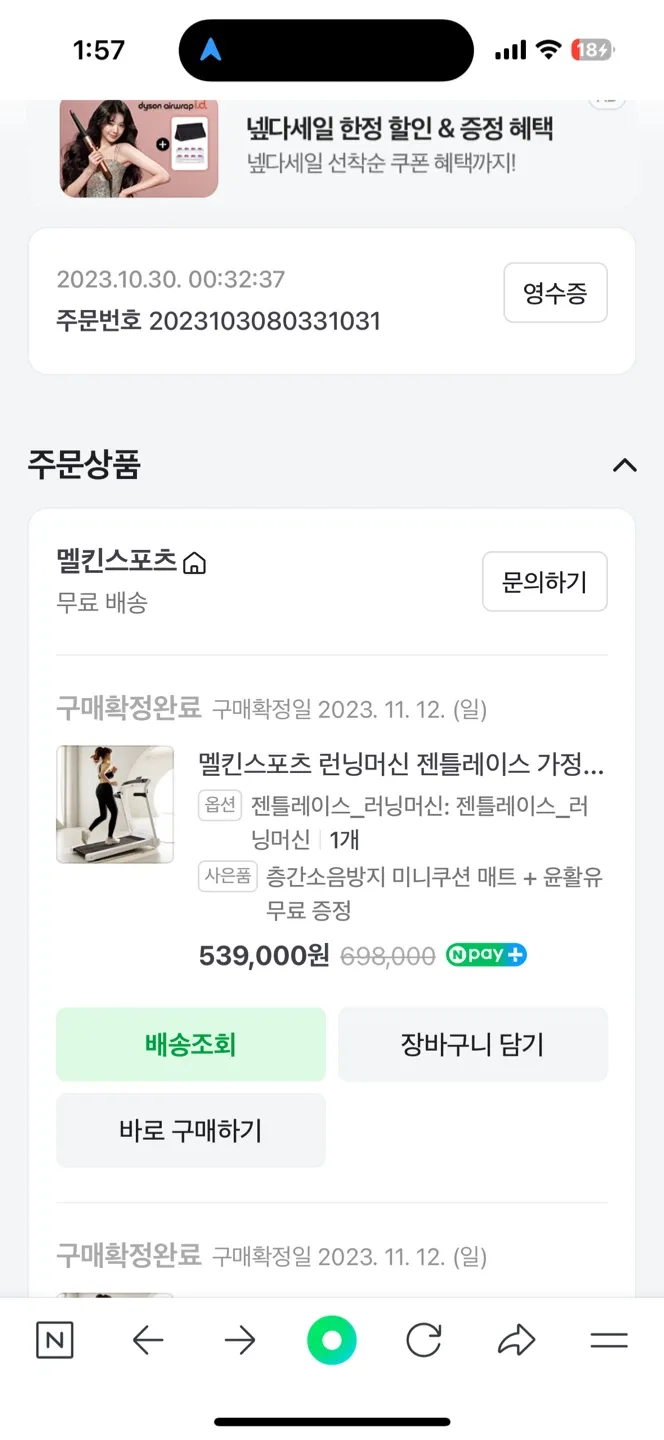Go forward with the right arrow
The width and height of the screenshot is (664, 1440).
click(240, 1341)
